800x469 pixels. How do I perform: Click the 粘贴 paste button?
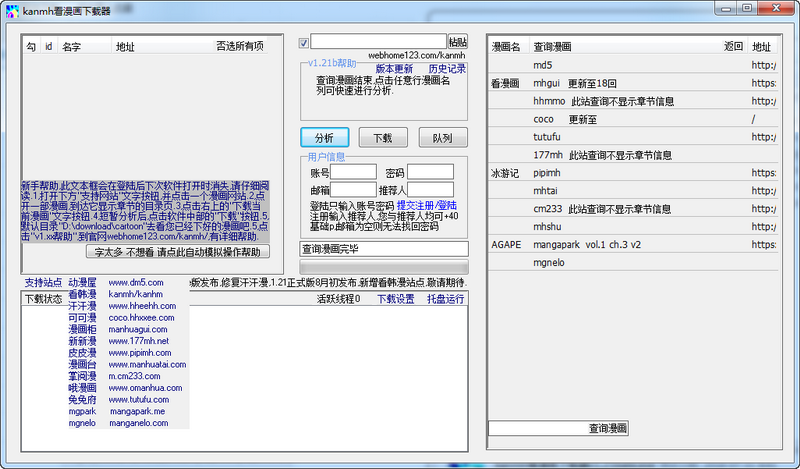[458, 42]
